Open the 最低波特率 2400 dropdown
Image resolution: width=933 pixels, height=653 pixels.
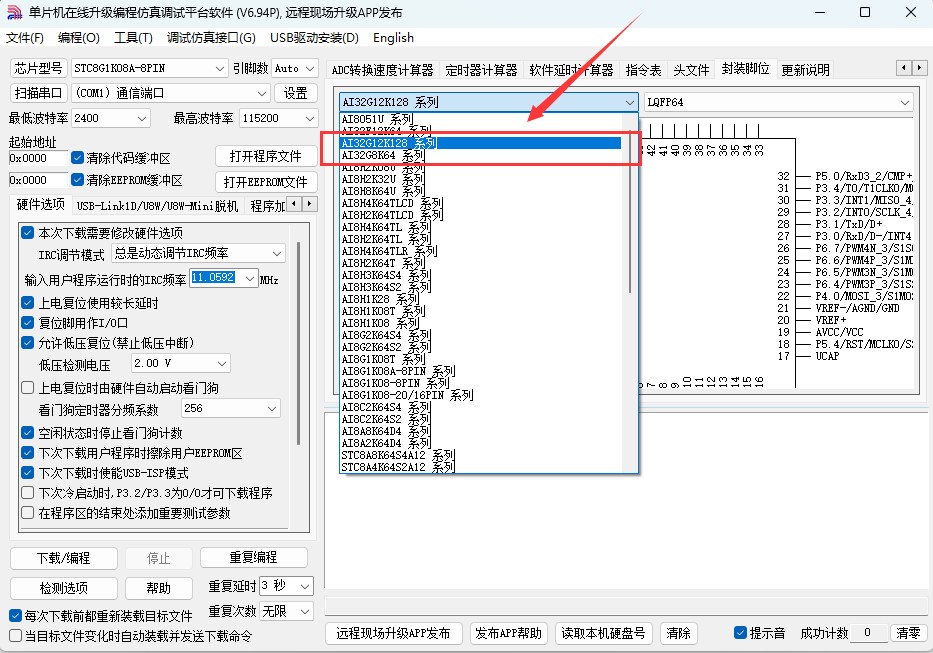pyautogui.click(x=111, y=118)
